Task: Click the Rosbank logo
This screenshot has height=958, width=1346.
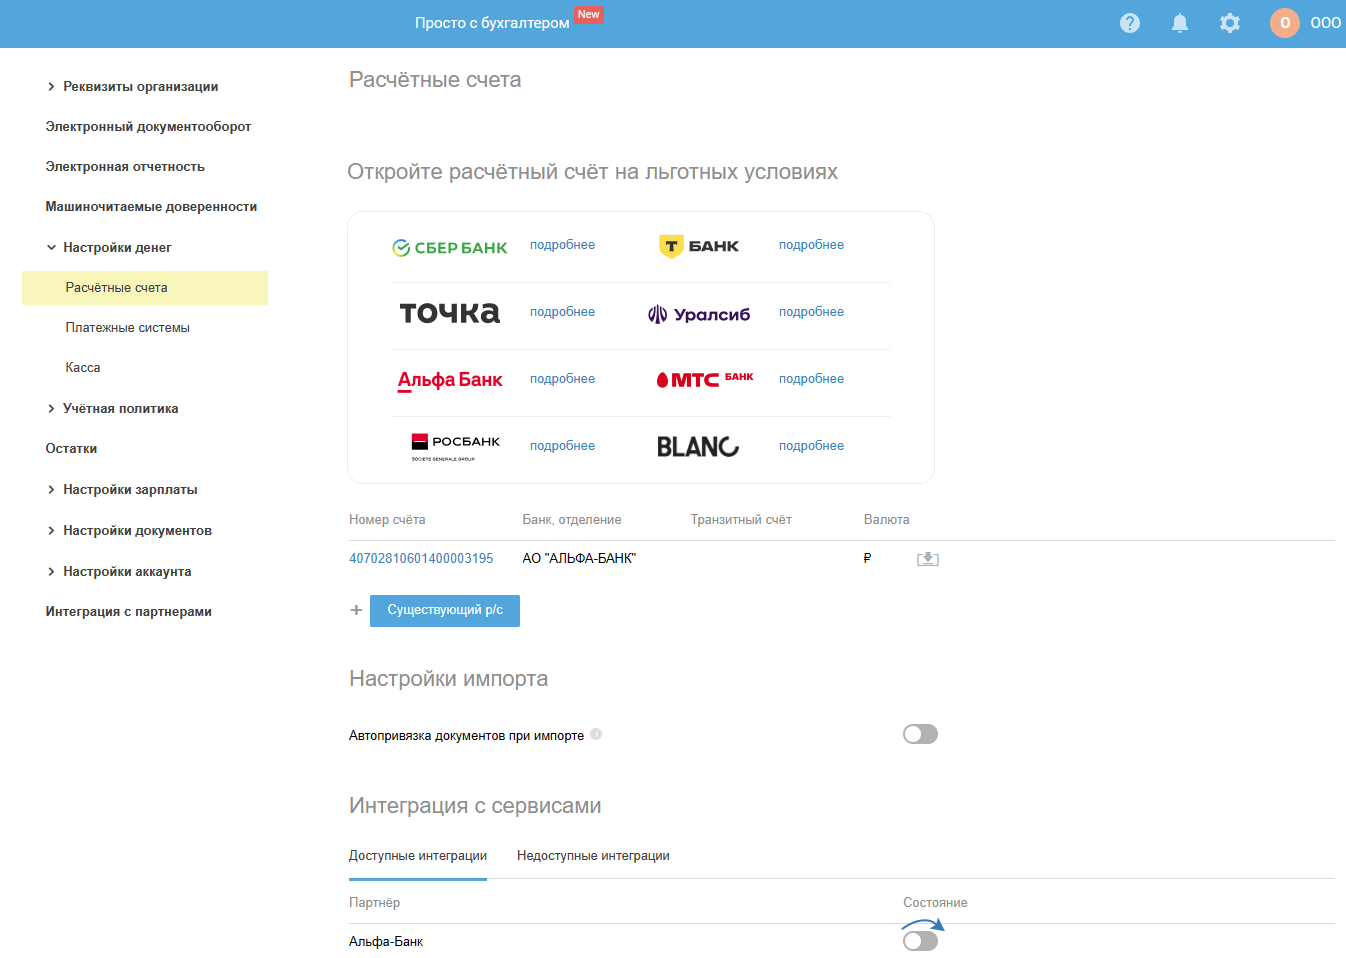Action: tap(456, 446)
